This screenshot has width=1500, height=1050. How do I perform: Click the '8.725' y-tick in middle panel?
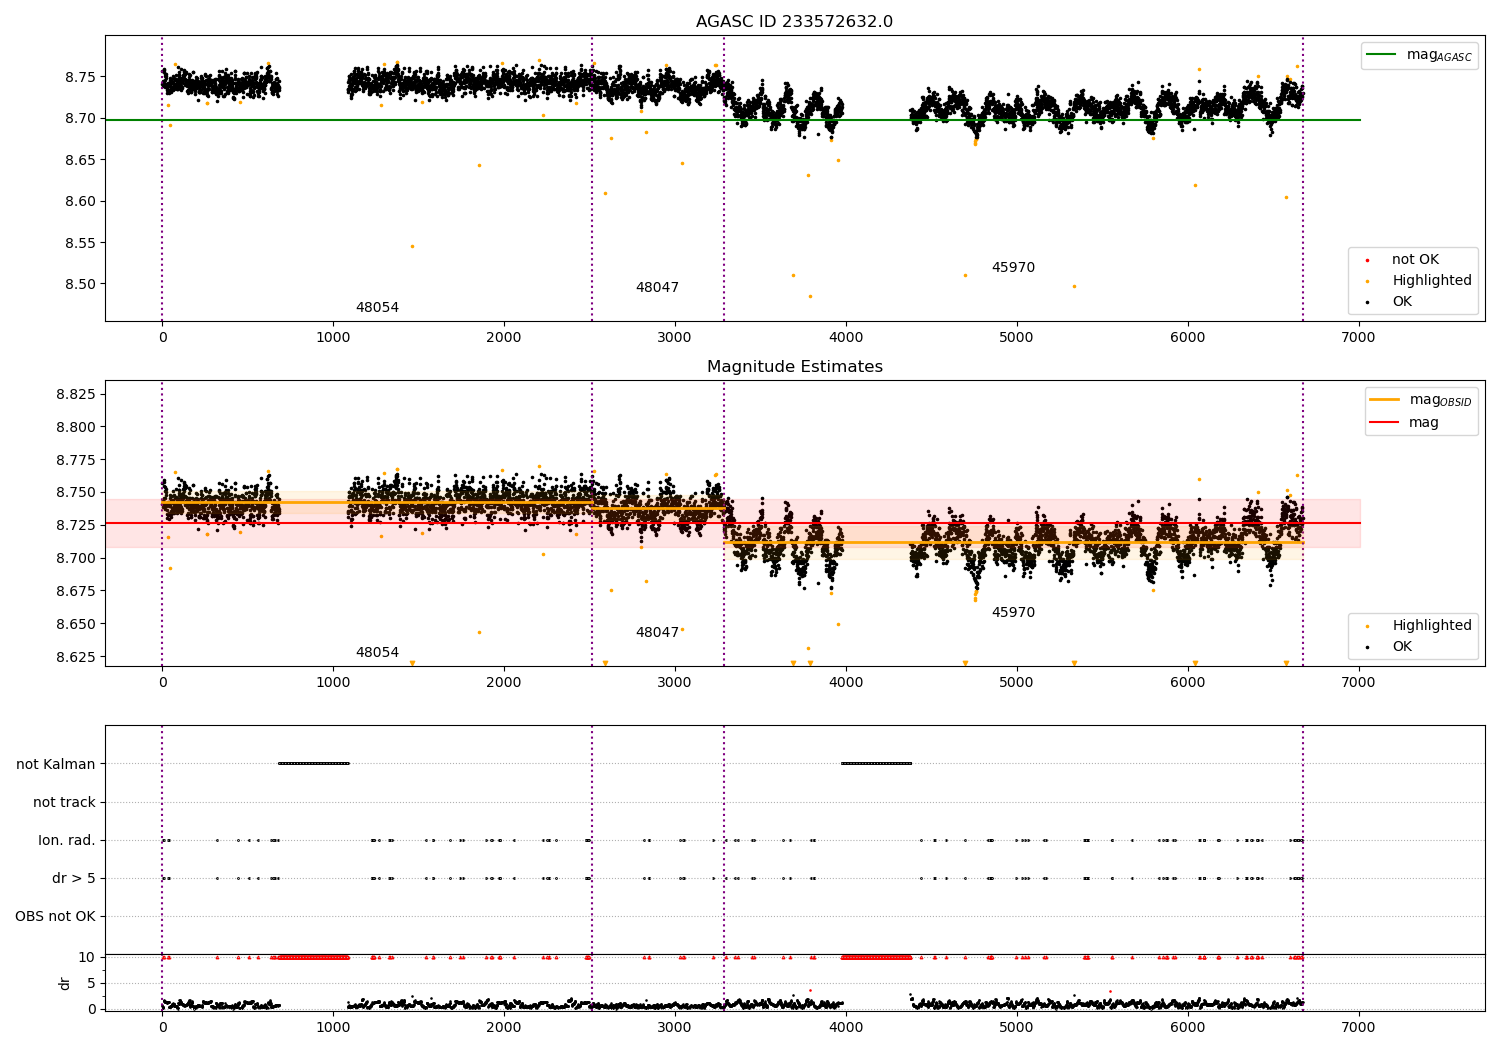(x=77, y=525)
